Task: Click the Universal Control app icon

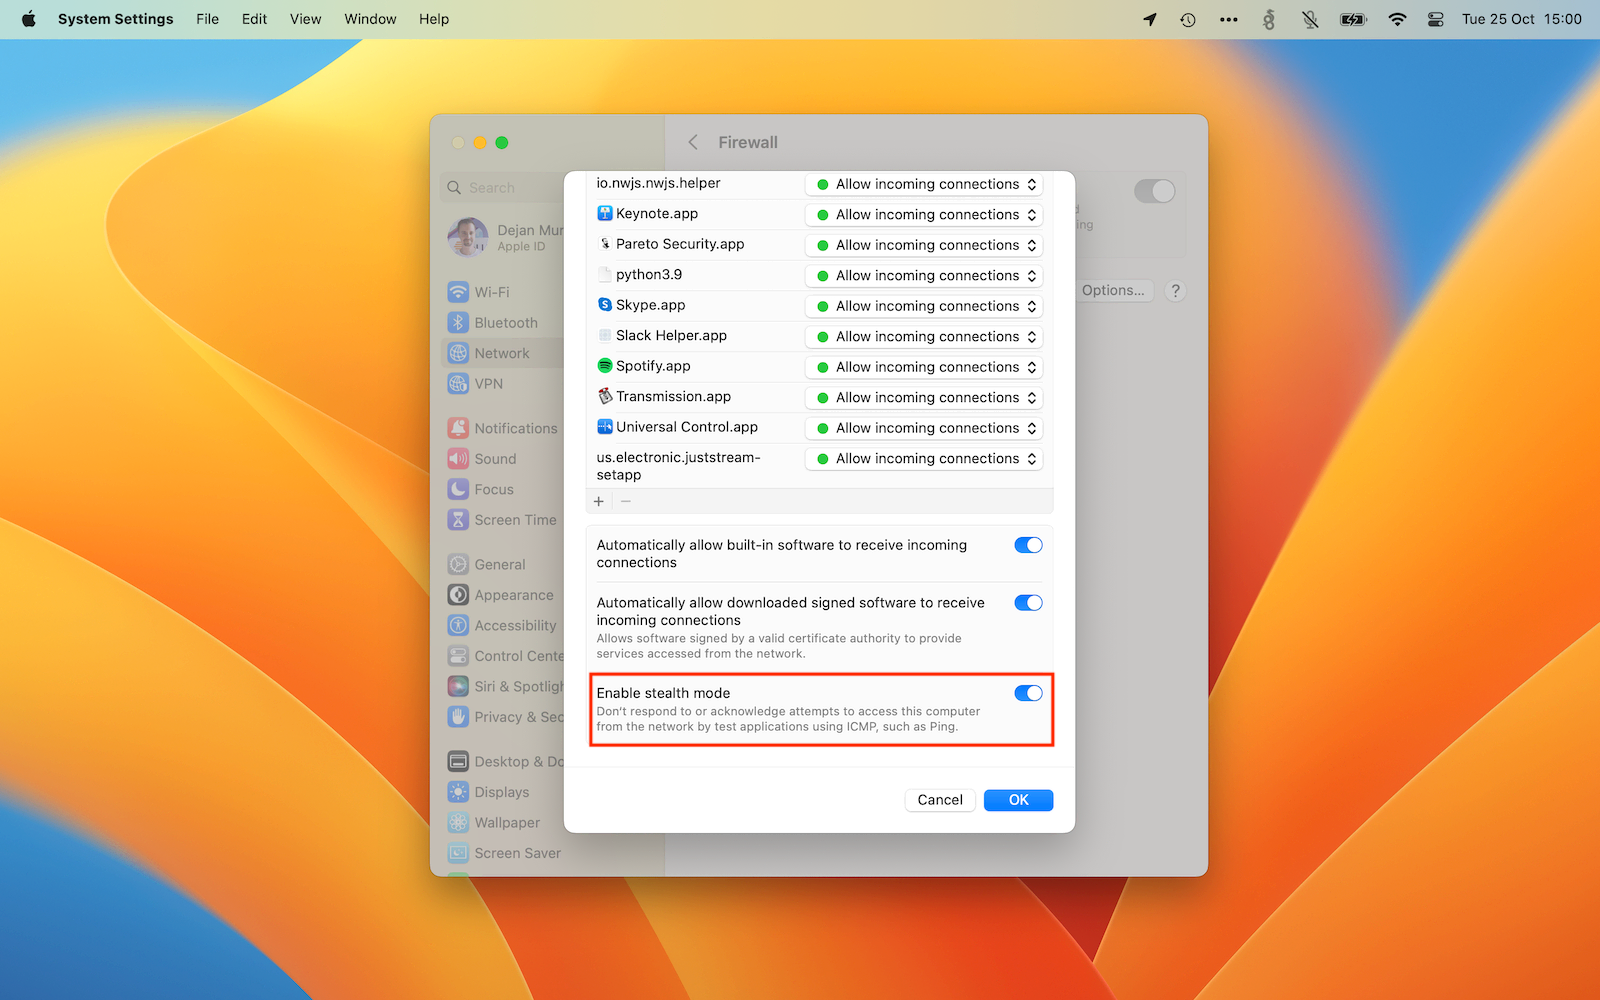Action: click(x=604, y=427)
